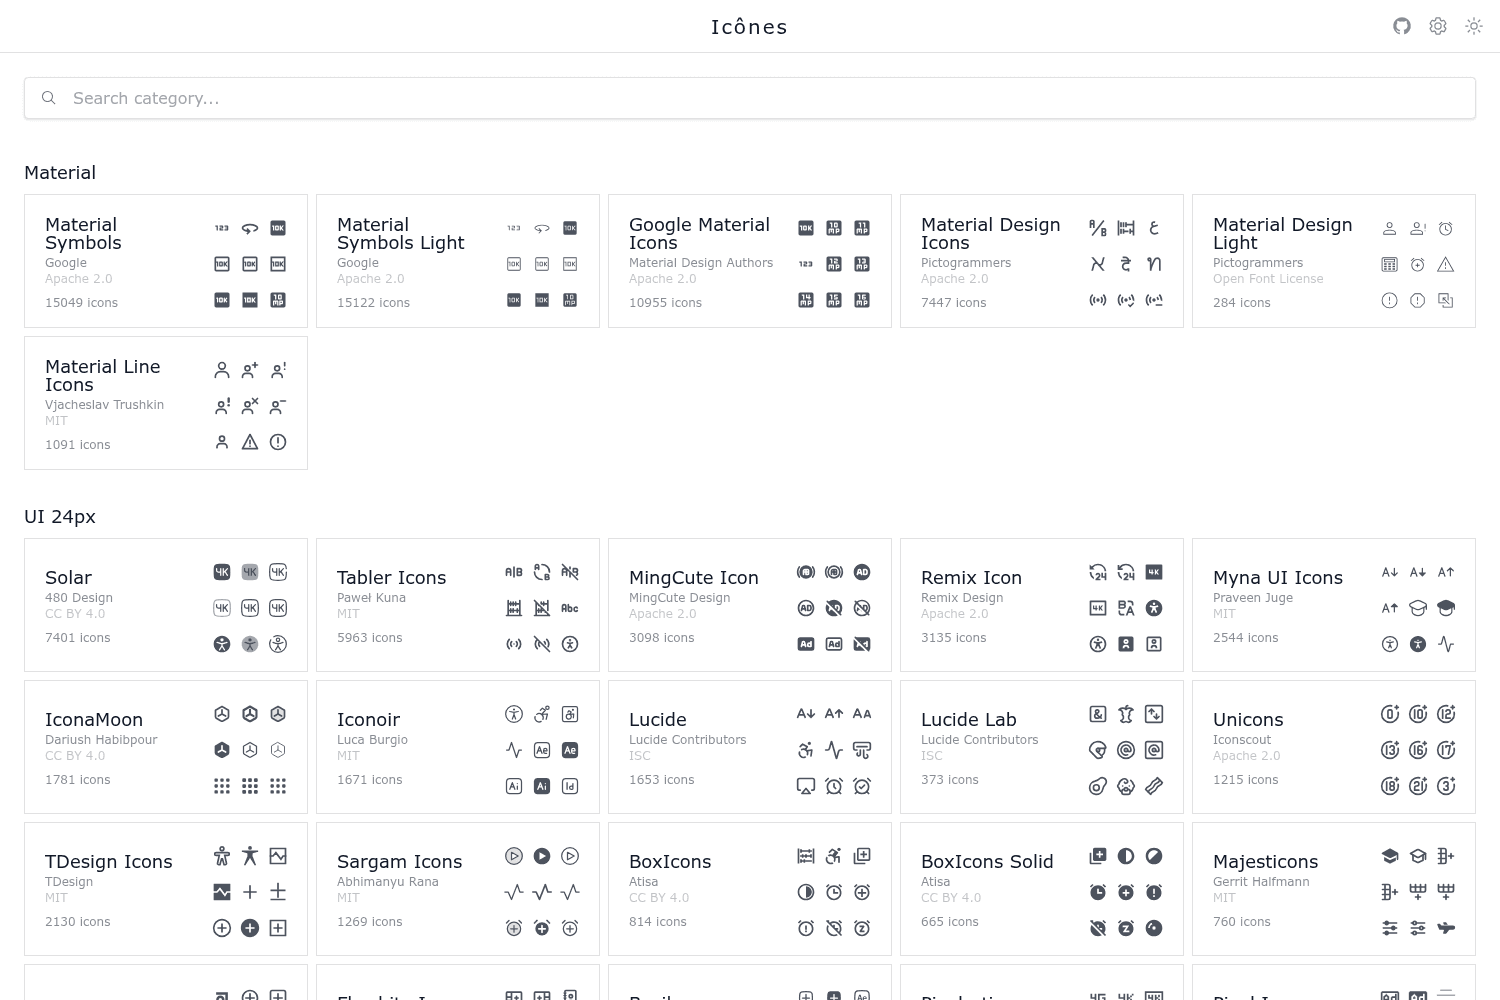Click the warning triangle in Material Design Light

pos(1446,265)
